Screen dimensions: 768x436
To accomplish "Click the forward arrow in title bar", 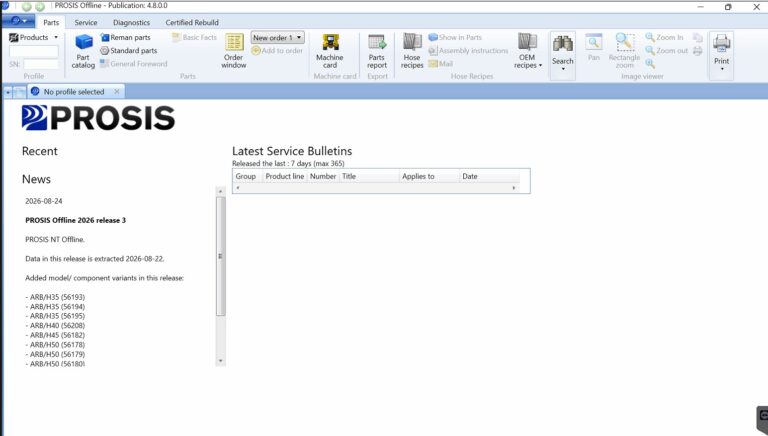I will click(x=40, y=6).
